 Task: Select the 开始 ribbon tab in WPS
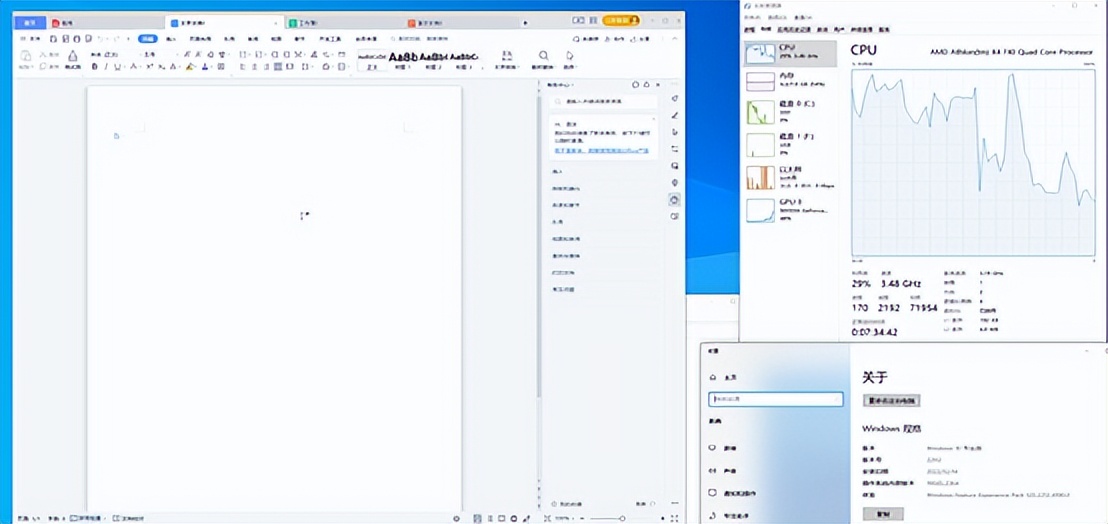pyautogui.click(x=147, y=39)
